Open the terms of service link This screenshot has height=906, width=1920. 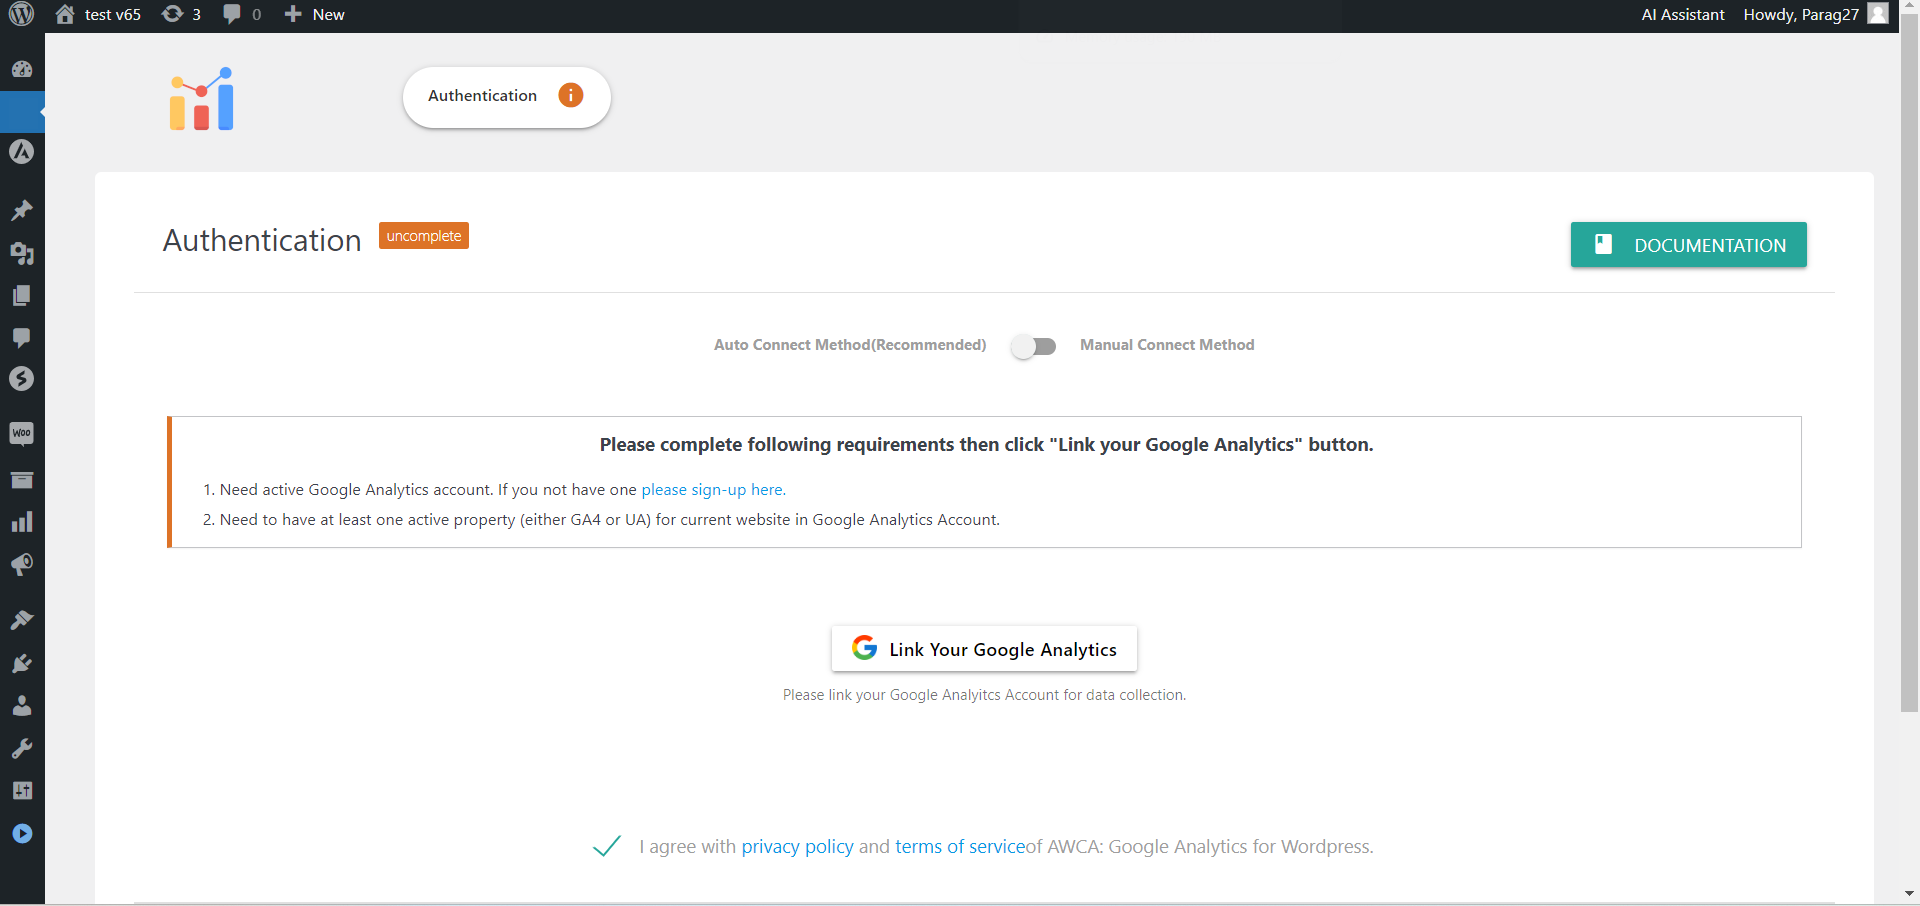960,847
